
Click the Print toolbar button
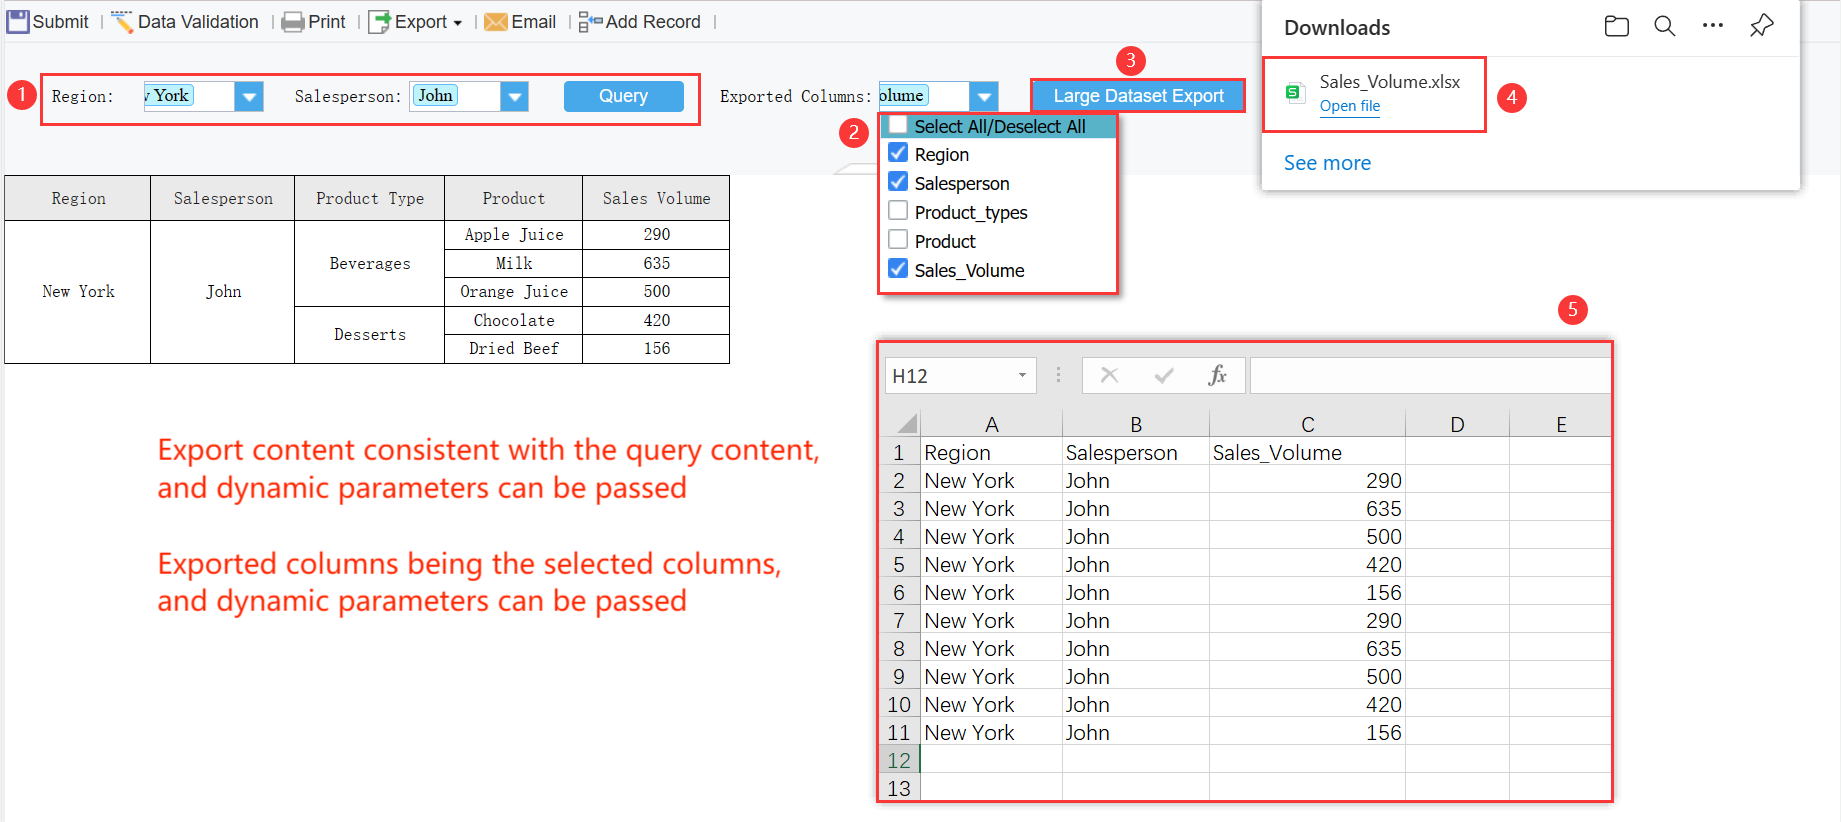click(x=313, y=21)
